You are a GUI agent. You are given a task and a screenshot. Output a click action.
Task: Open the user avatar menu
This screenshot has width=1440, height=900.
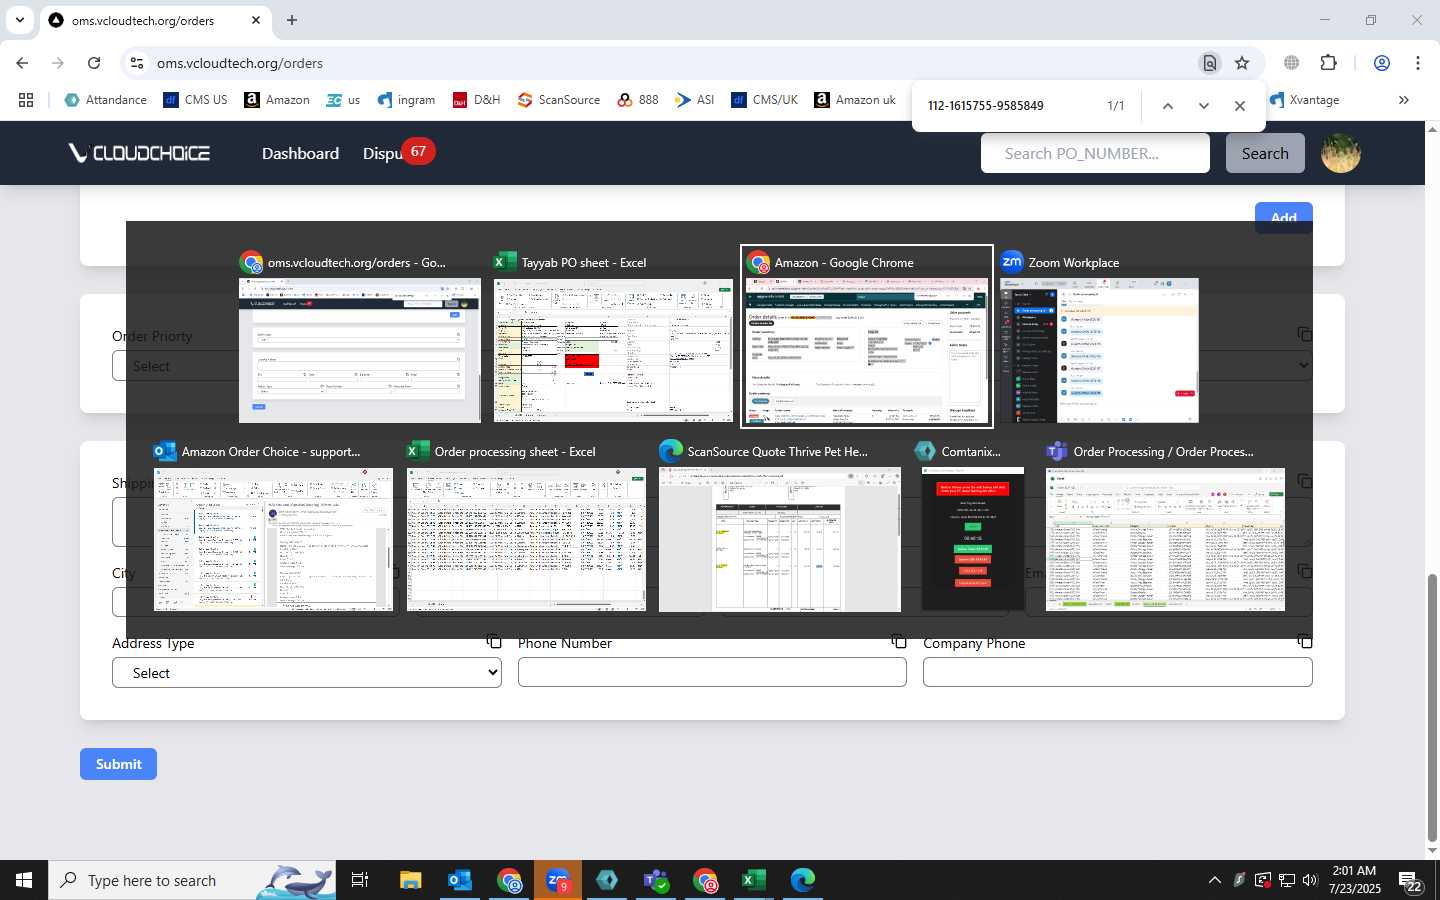[1341, 153]
